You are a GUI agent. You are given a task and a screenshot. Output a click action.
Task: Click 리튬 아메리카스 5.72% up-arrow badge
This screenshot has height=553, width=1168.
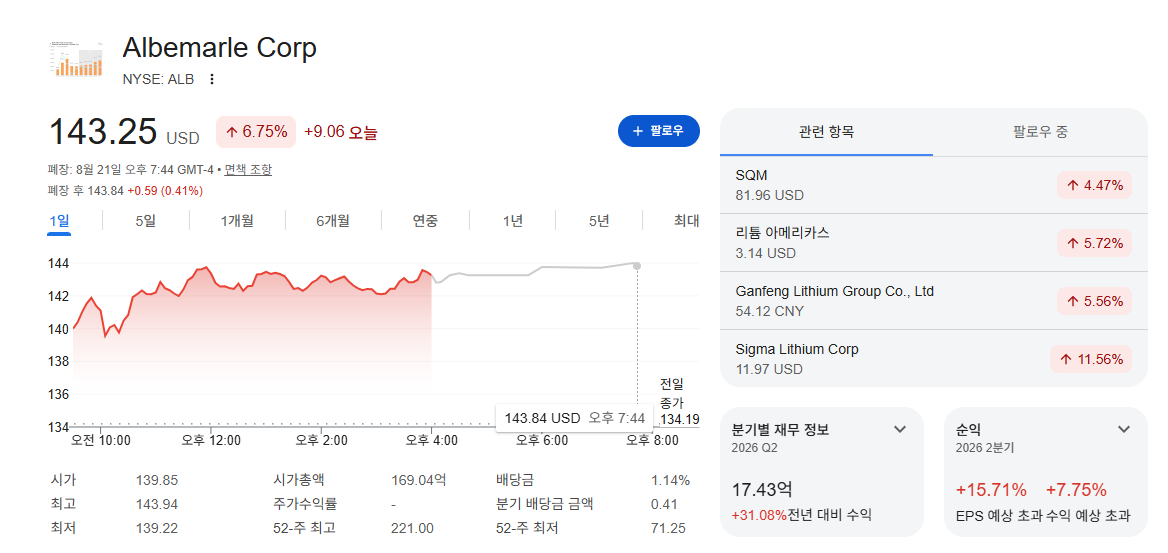pyautogui.click(x=1094, y=243)
